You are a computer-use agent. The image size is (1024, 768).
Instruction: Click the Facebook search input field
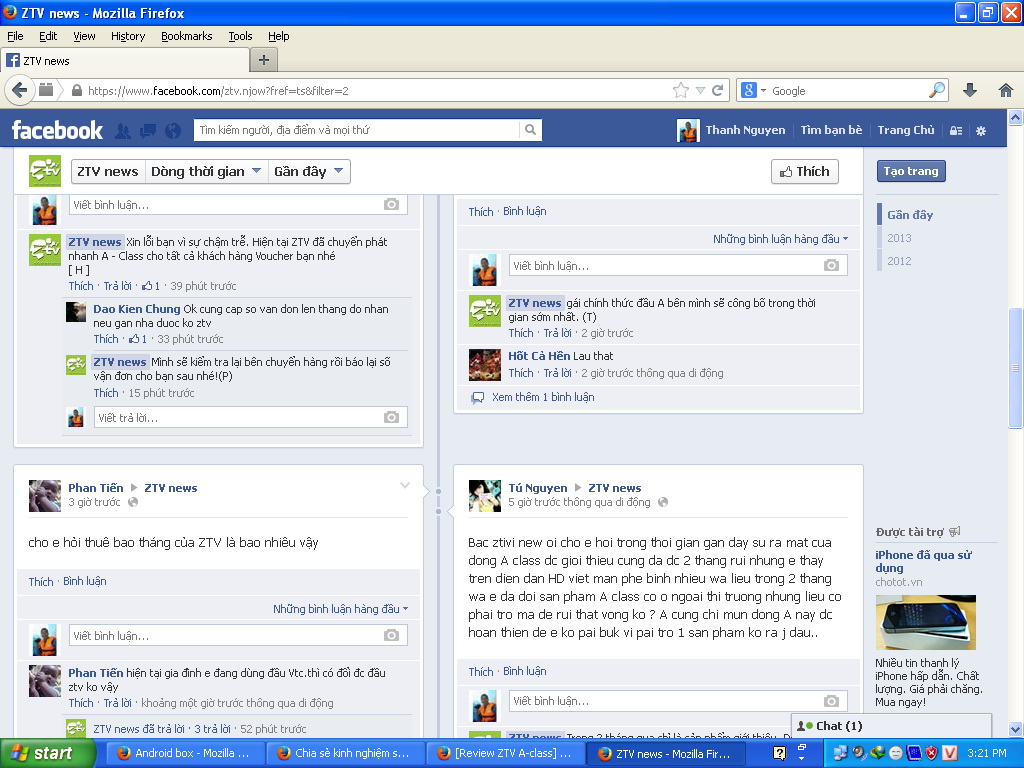(x=358, y=130)
